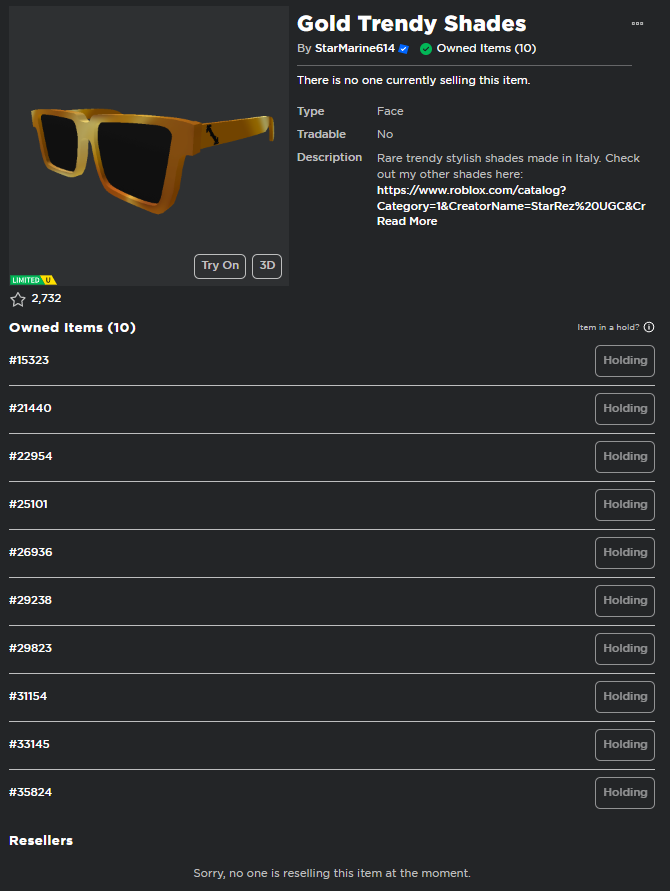Click Holding button for item #15323
The height and width of the screenshot is (891, 670).
pyautogui.click(x=625, y=361)
